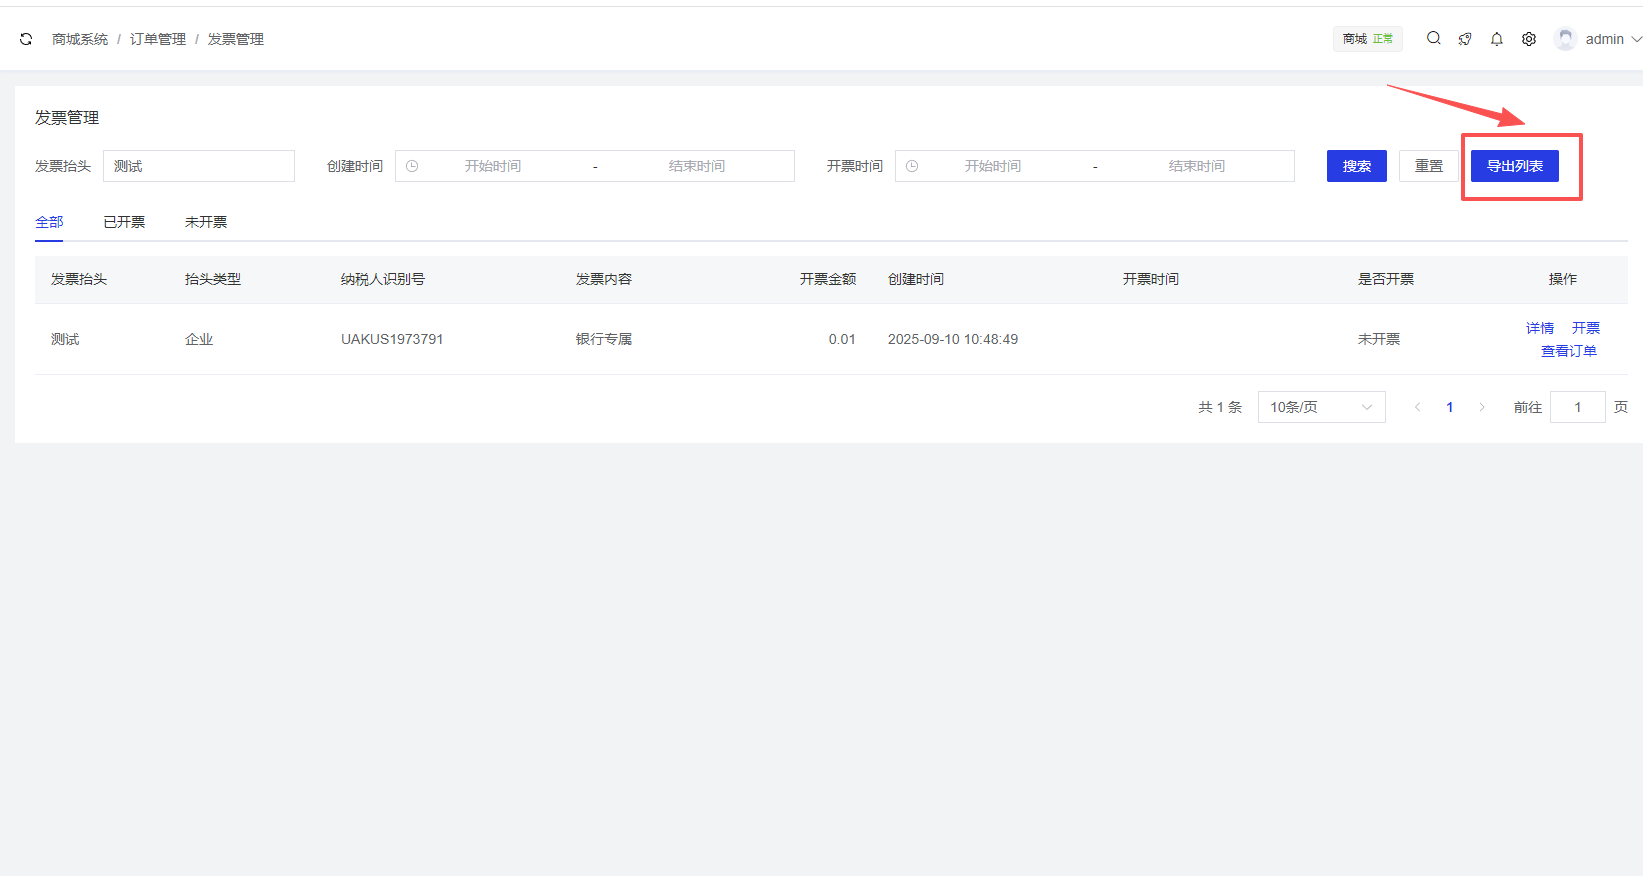
Task: Click the admin avatar image
Action: [1565, 39]
